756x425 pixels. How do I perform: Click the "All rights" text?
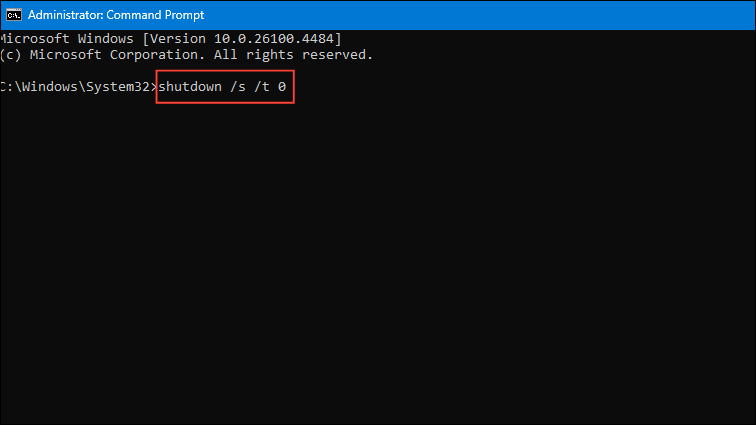click(x=254, y=55)
